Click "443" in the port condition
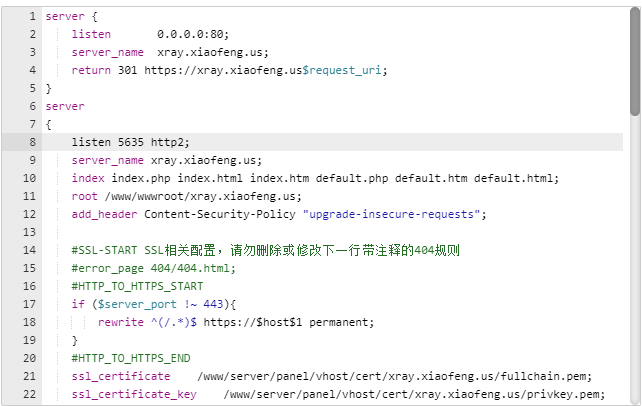This screenshot has width=642, height=406. click(213, 304)
